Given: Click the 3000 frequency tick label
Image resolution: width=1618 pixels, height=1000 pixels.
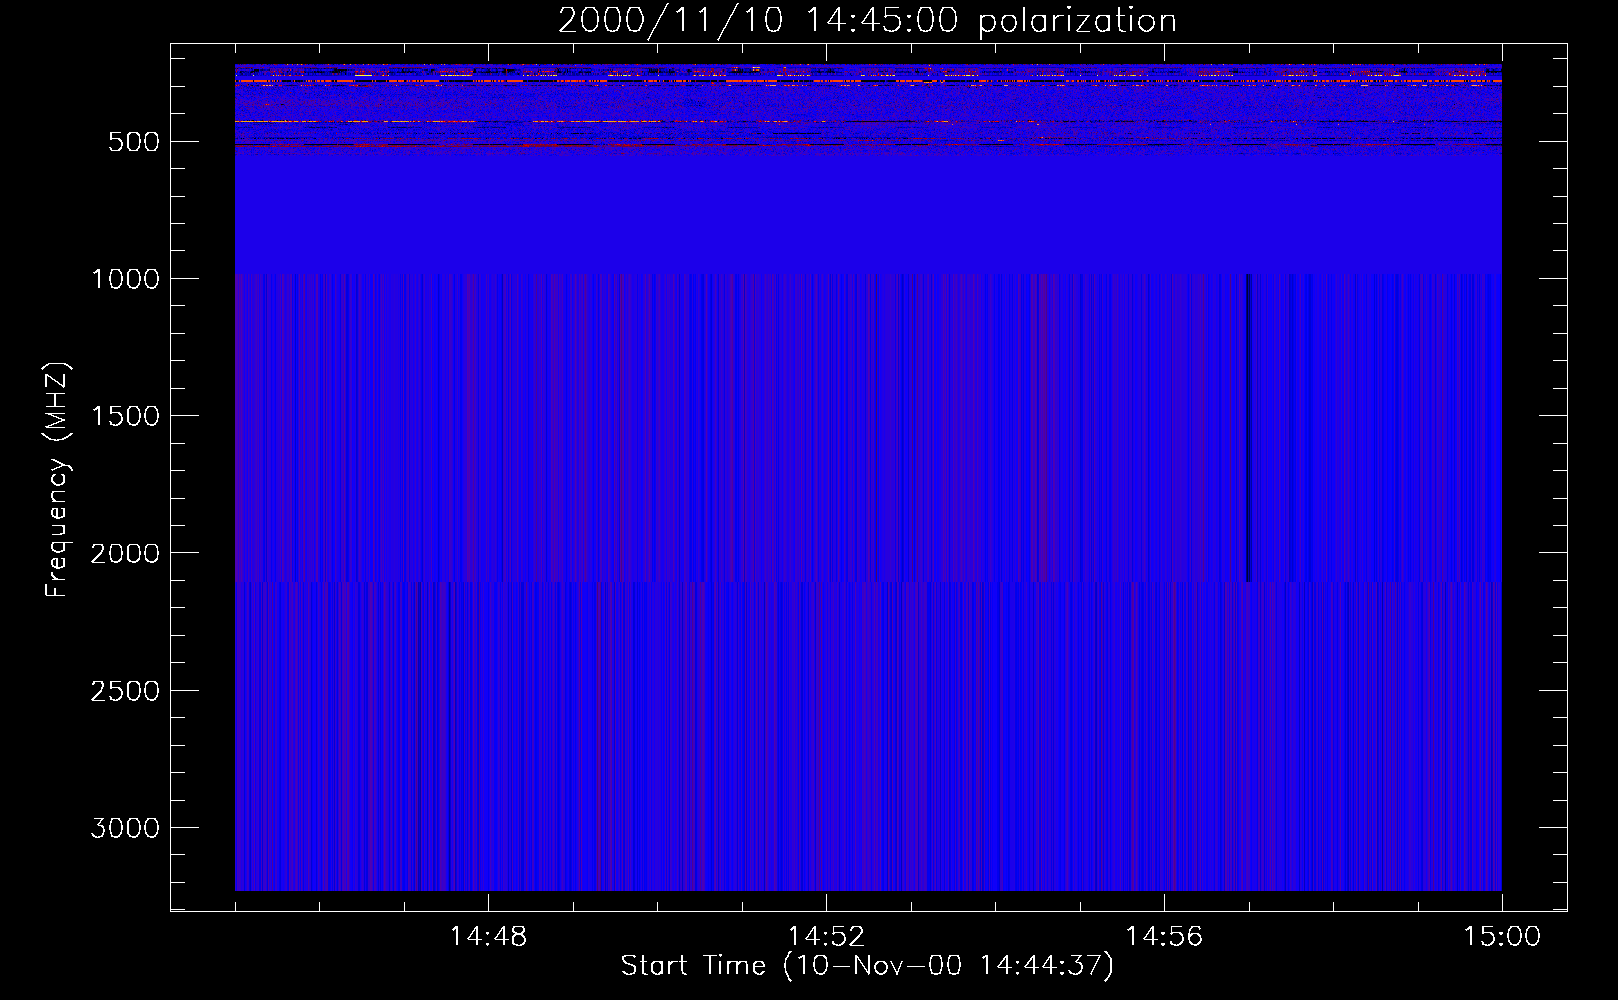Looking at the screenshot, I should (x=123, y=828).
